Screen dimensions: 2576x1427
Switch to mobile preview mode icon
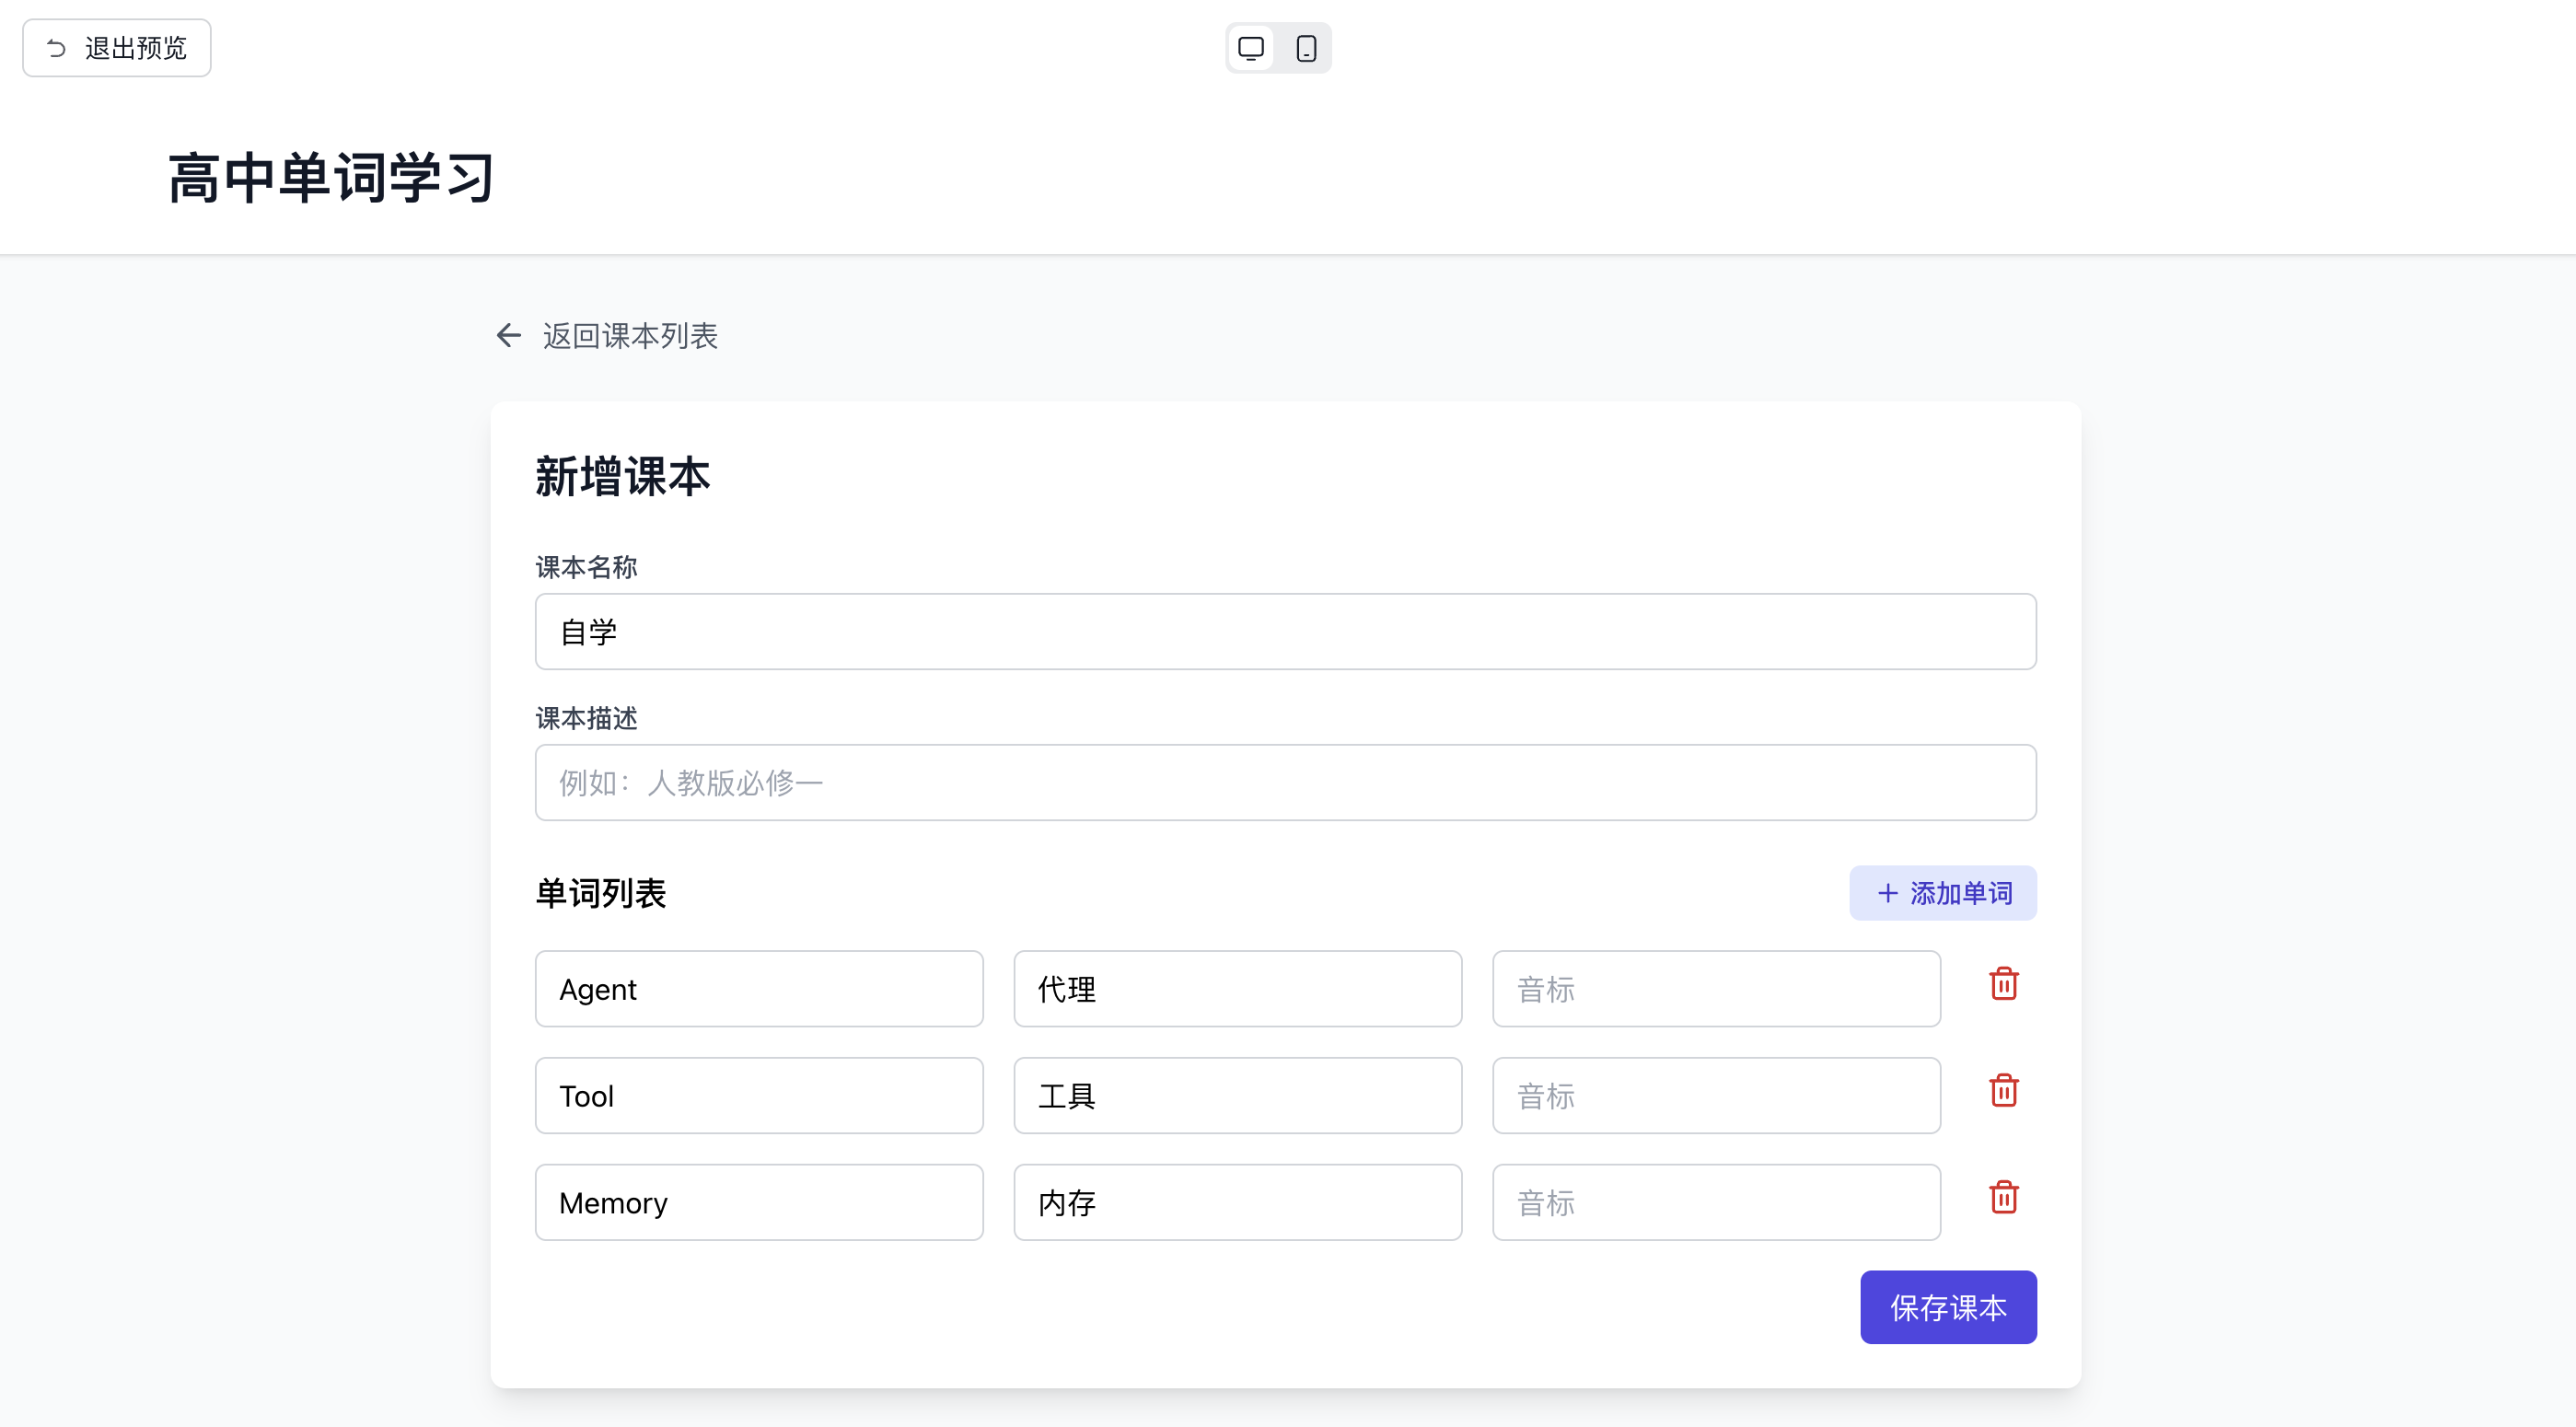point(1306,48)
